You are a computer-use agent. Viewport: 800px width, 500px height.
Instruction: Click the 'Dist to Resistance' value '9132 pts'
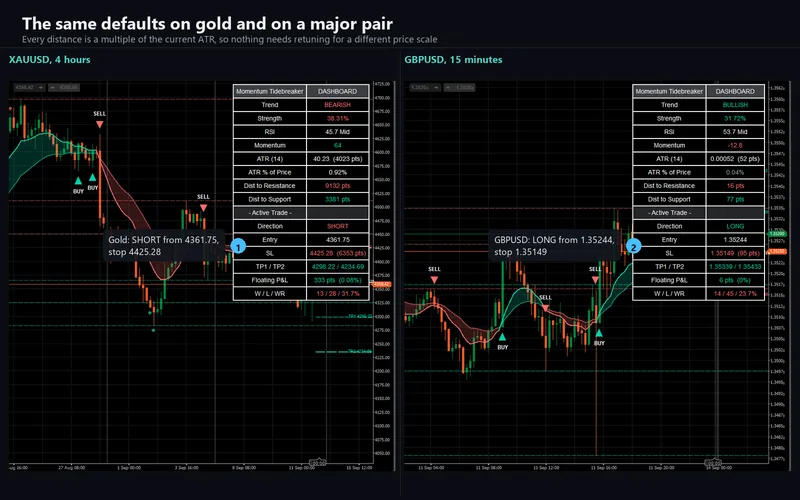337,186
